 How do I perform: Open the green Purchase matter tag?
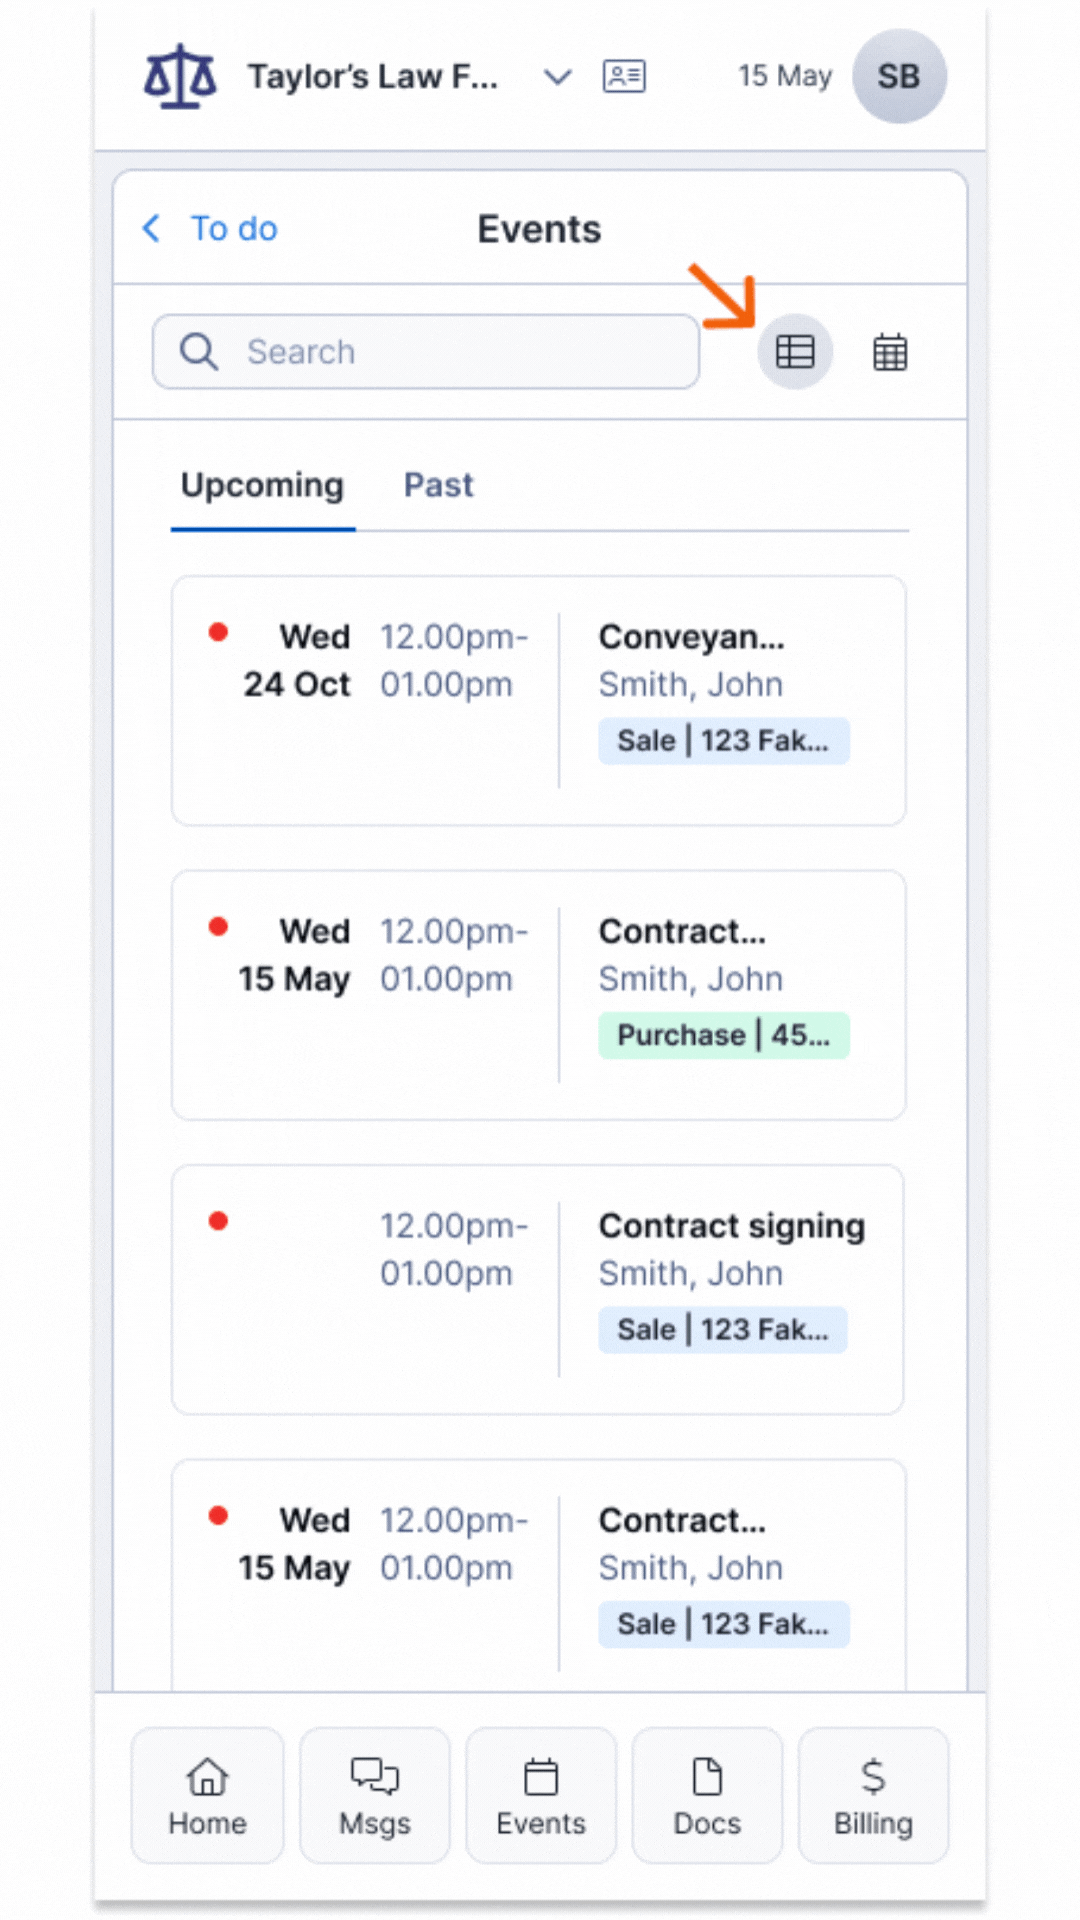[723, 1035]
